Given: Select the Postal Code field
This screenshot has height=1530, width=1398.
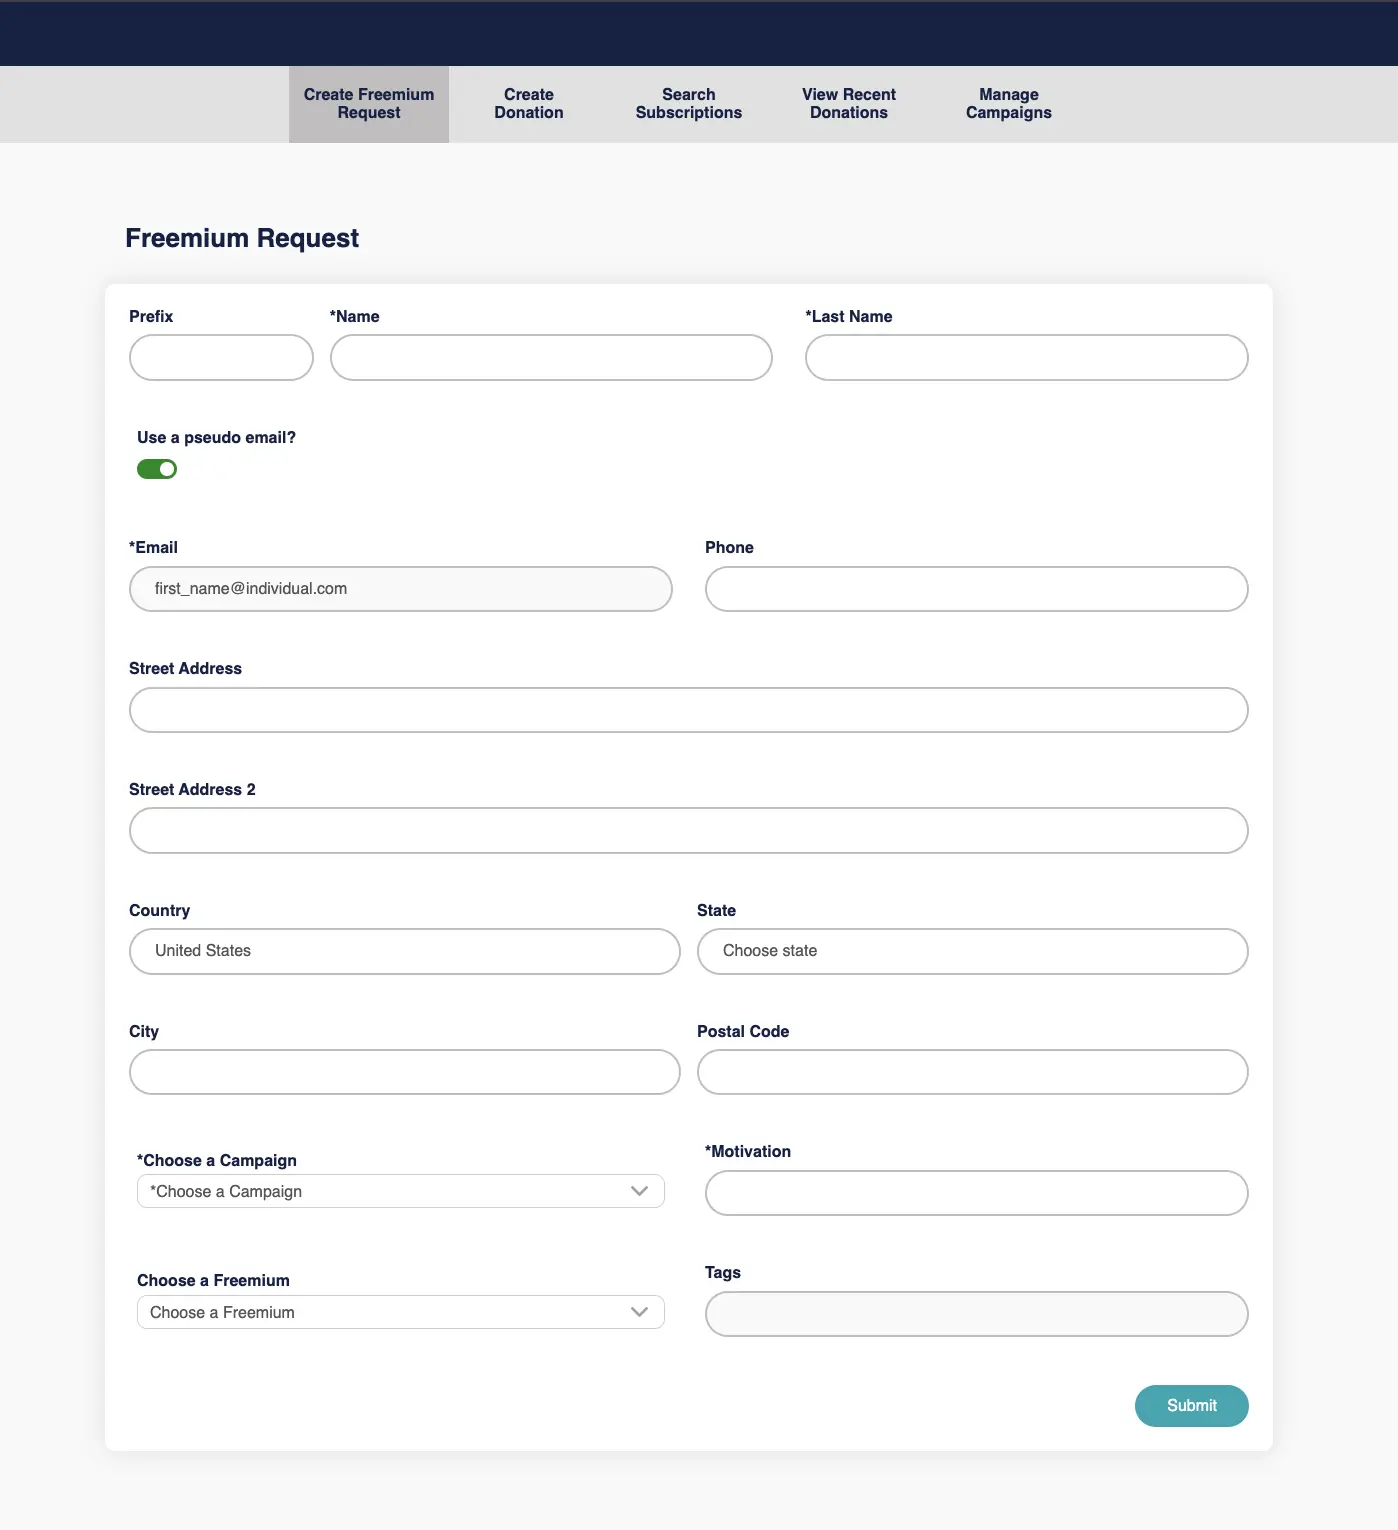Looking at the screenshot, I should point(972,1072).
